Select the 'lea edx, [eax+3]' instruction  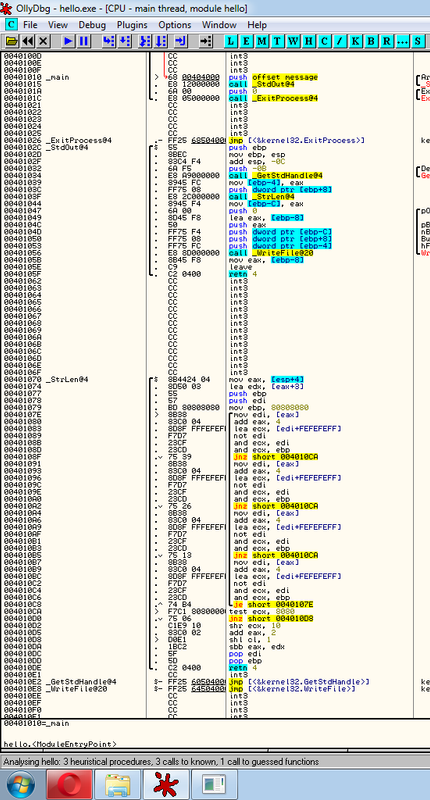267,386
